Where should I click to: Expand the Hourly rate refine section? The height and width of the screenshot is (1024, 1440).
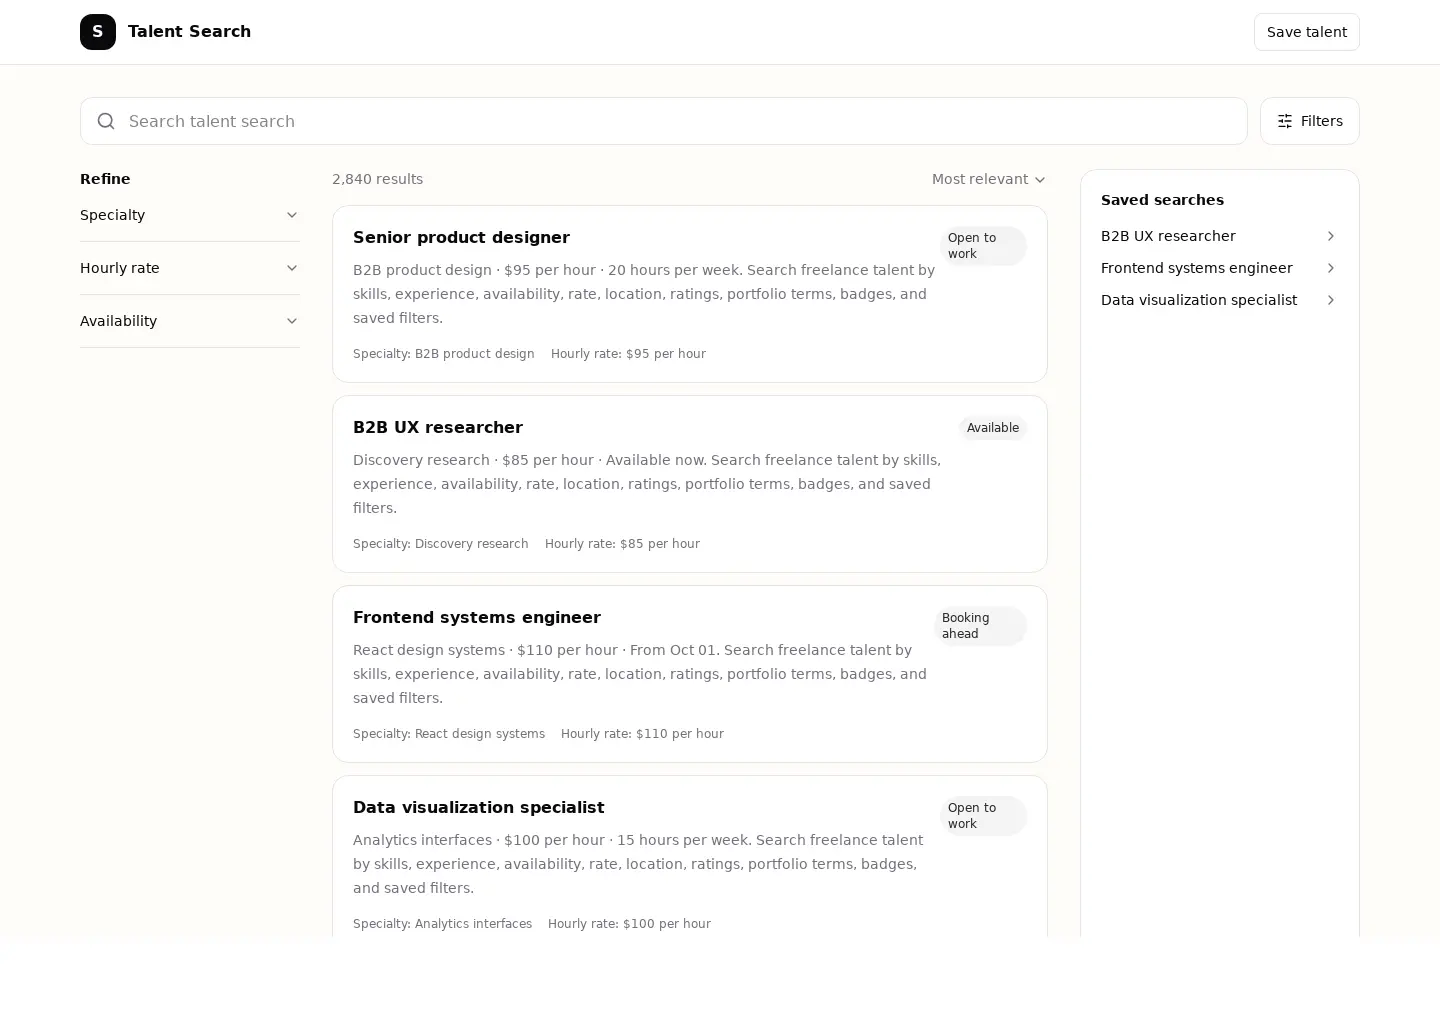click(189, 268)
